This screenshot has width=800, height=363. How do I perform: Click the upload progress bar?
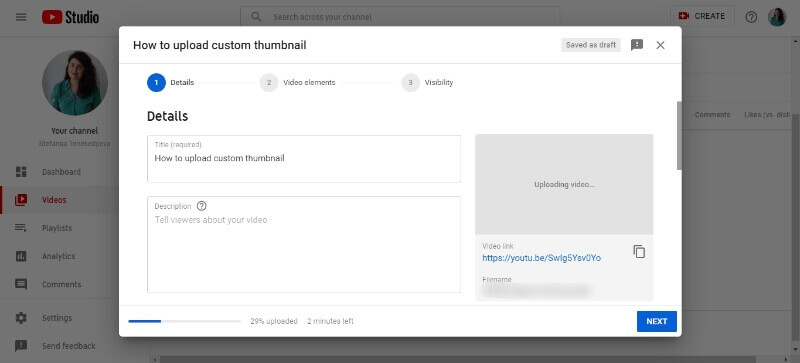184,322
